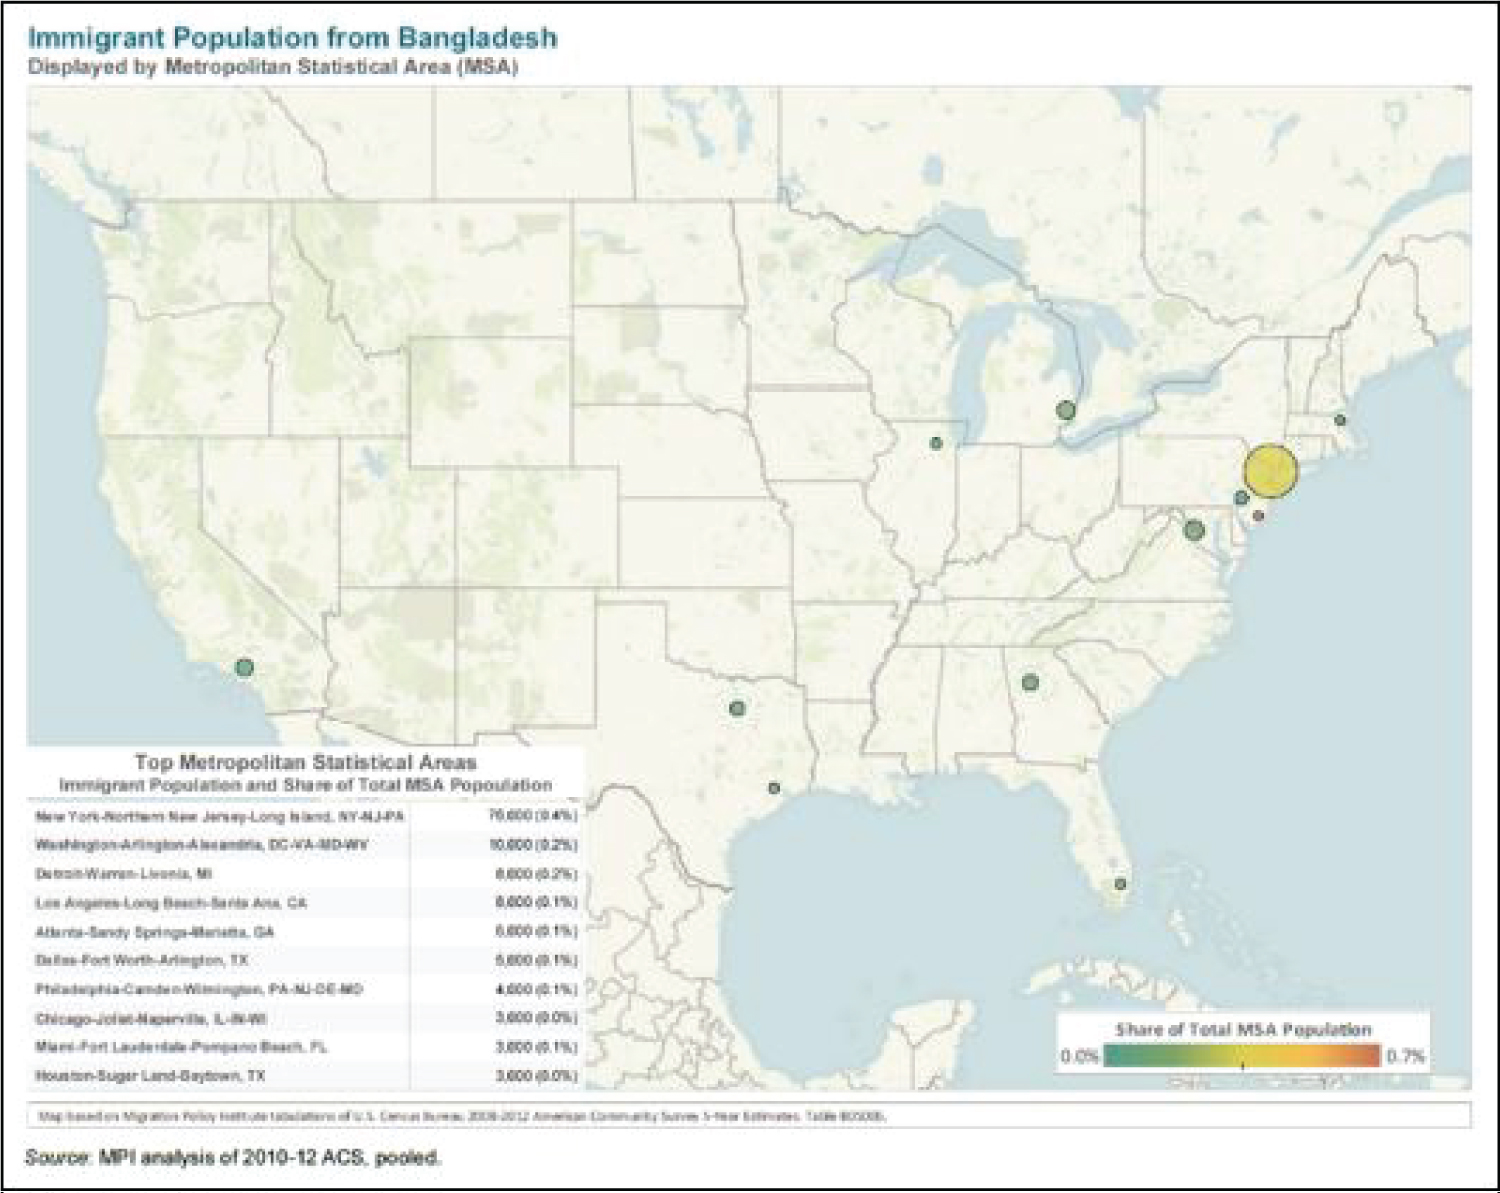Select the Philadelphia marker southwest of New York
This screenshot has height=1193, width=1500.
pos(1241,498)
